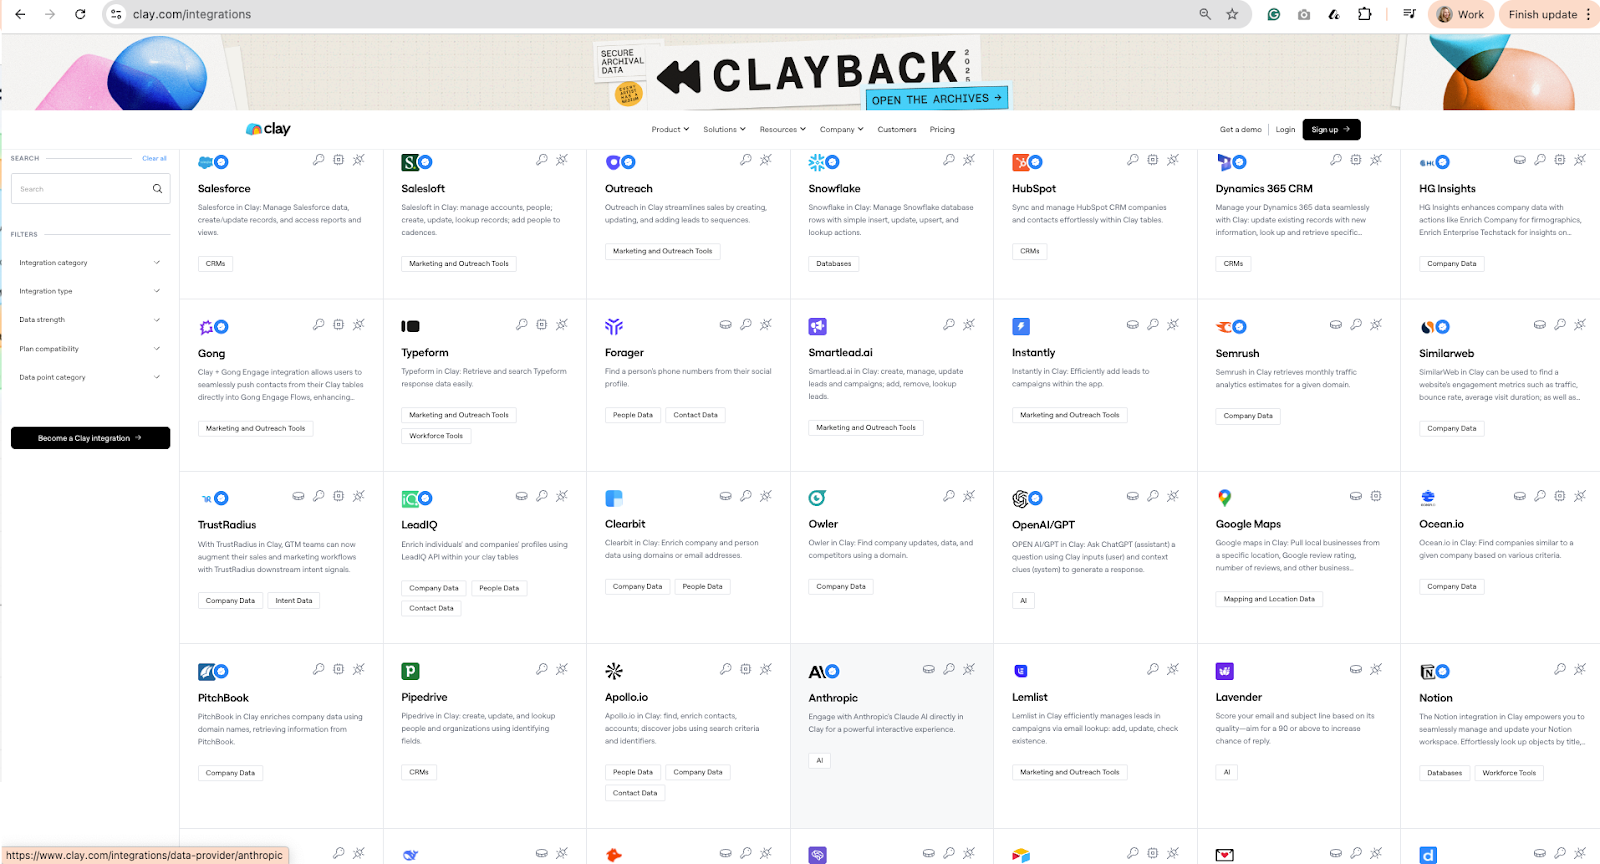
Task: Click the Outreach integration logo
Action: click(x=613, y=162)
